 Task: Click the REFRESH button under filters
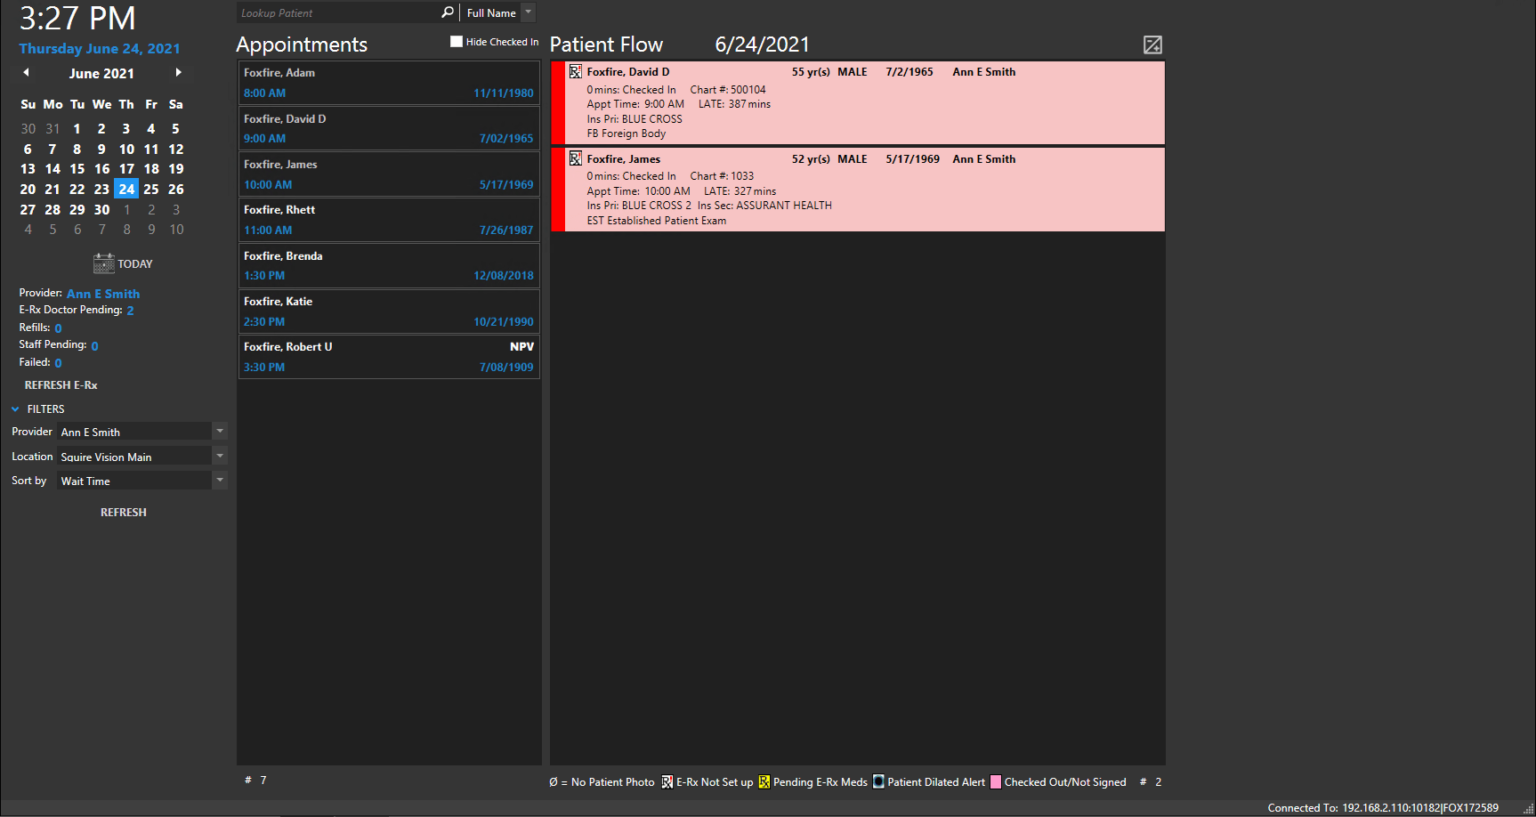click(x=123, y=512)
